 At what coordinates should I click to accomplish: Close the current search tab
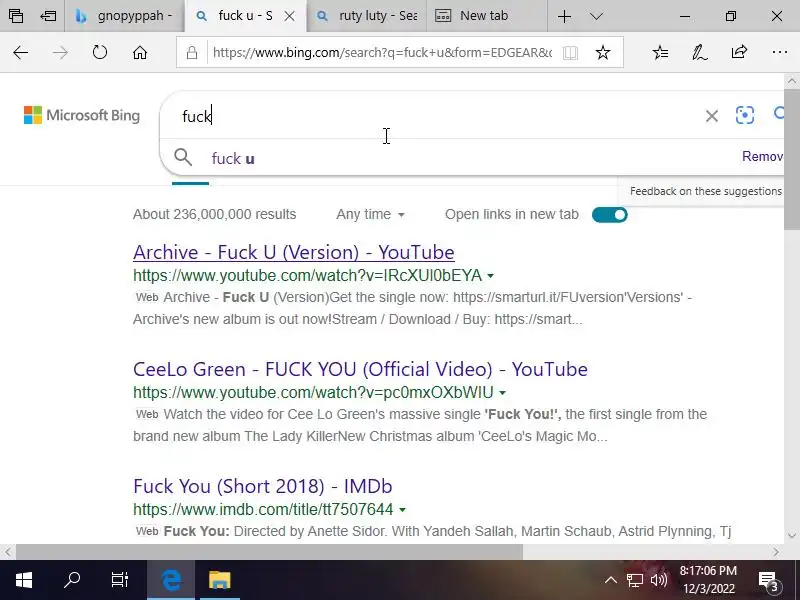[x=289, y=16]
